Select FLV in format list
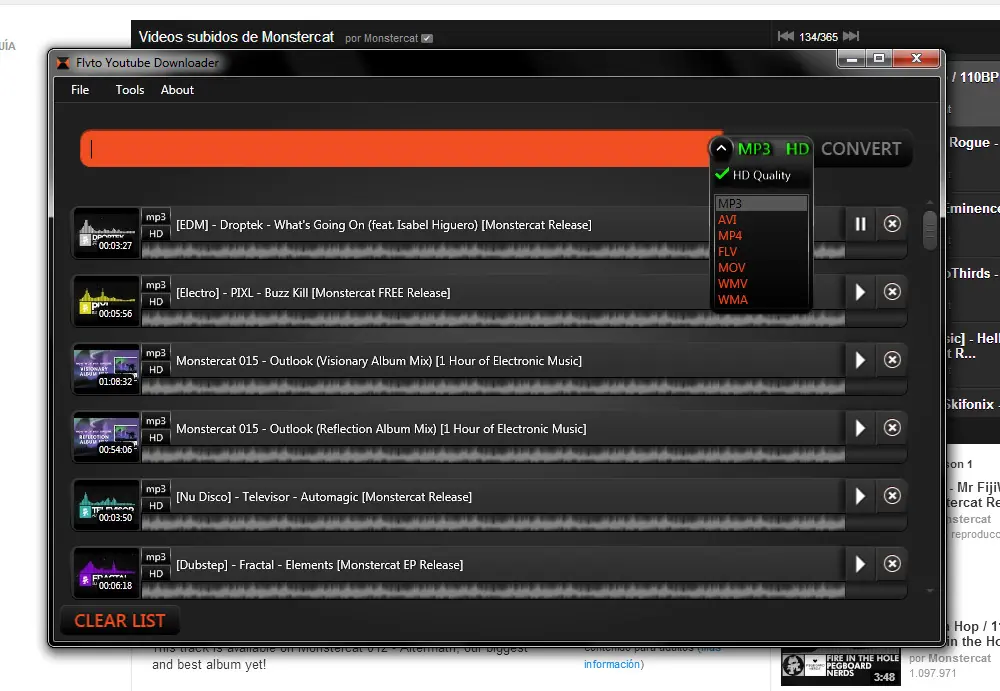 click(761, 251)
